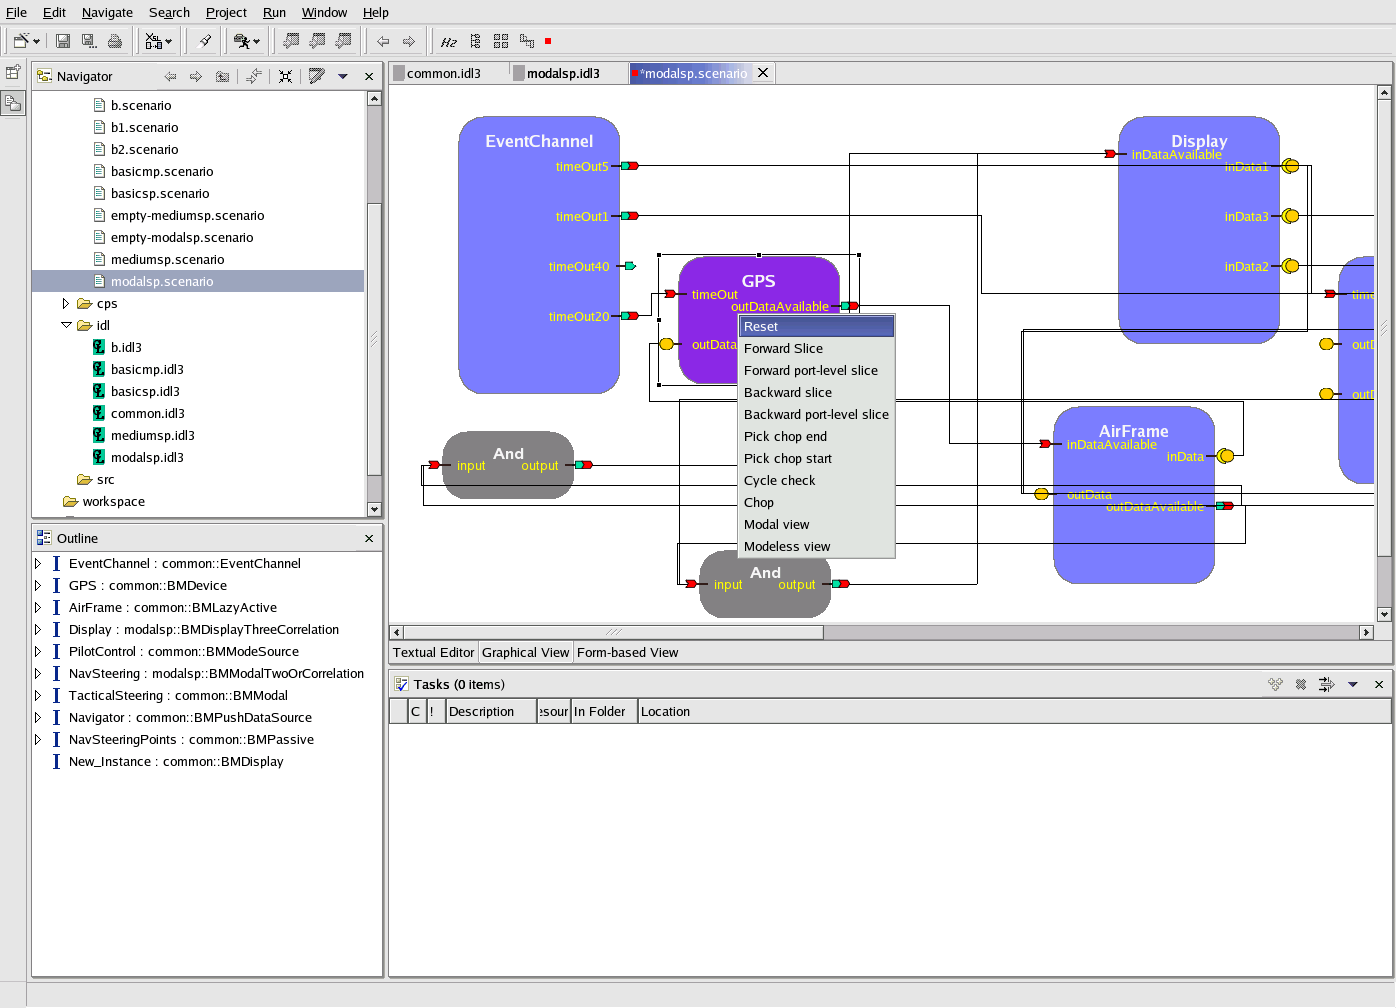This screenshot has height=1008, width=1396.
Task: Open the Form-based View tab
Action: (627, 652)
